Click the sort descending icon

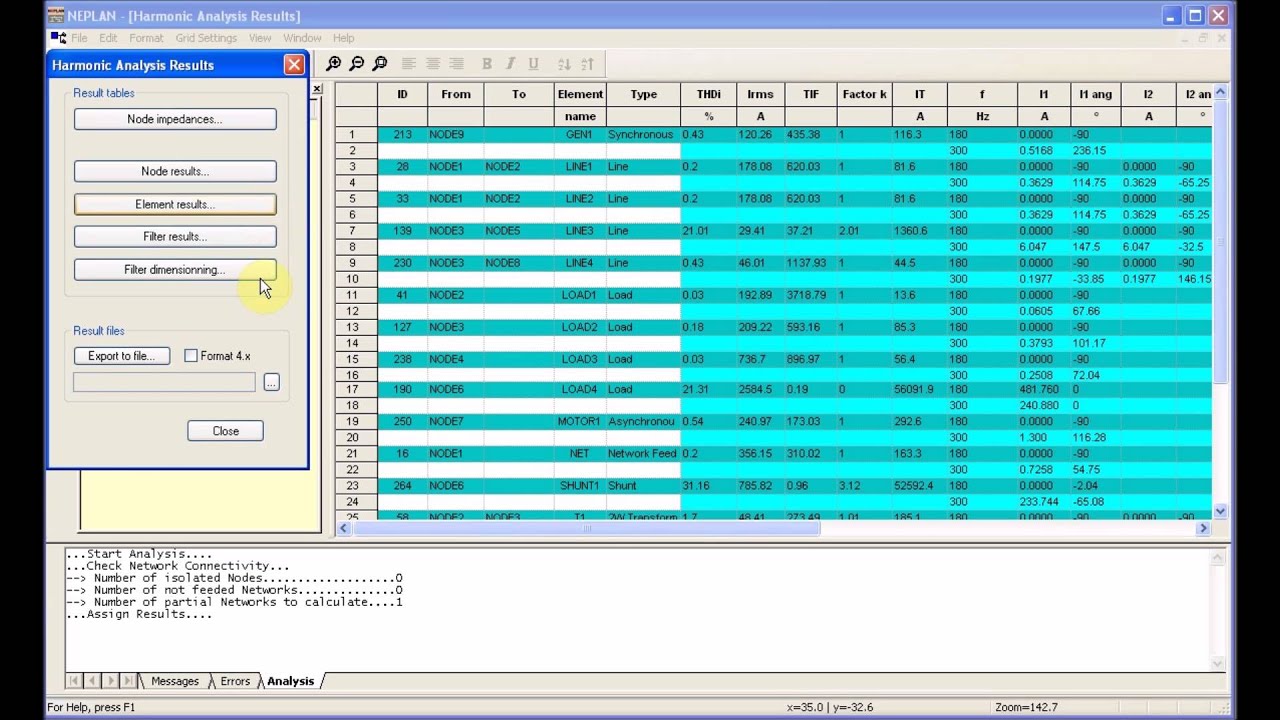587,64
